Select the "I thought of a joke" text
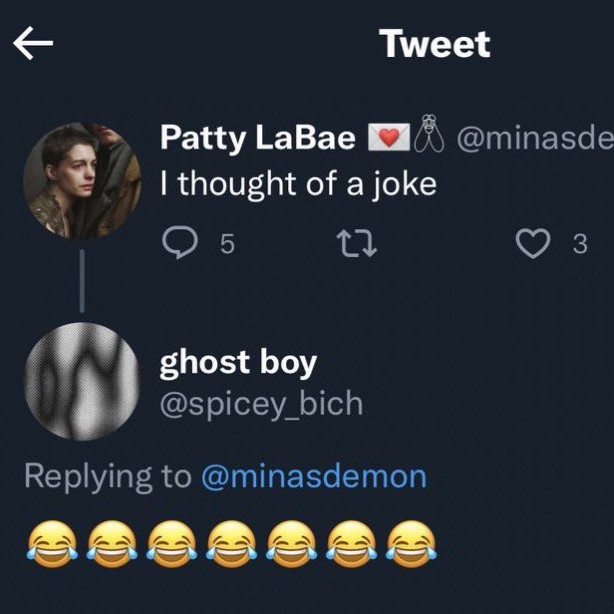The image size is (614, 614). click(298, 185)
